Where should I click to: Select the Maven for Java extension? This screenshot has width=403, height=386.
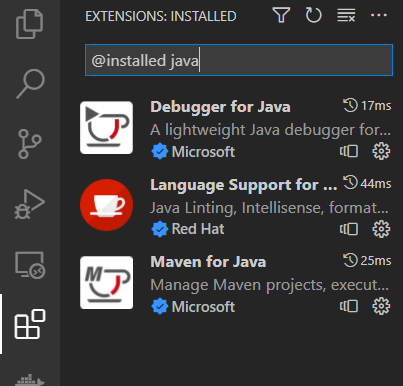coord(236,283)
